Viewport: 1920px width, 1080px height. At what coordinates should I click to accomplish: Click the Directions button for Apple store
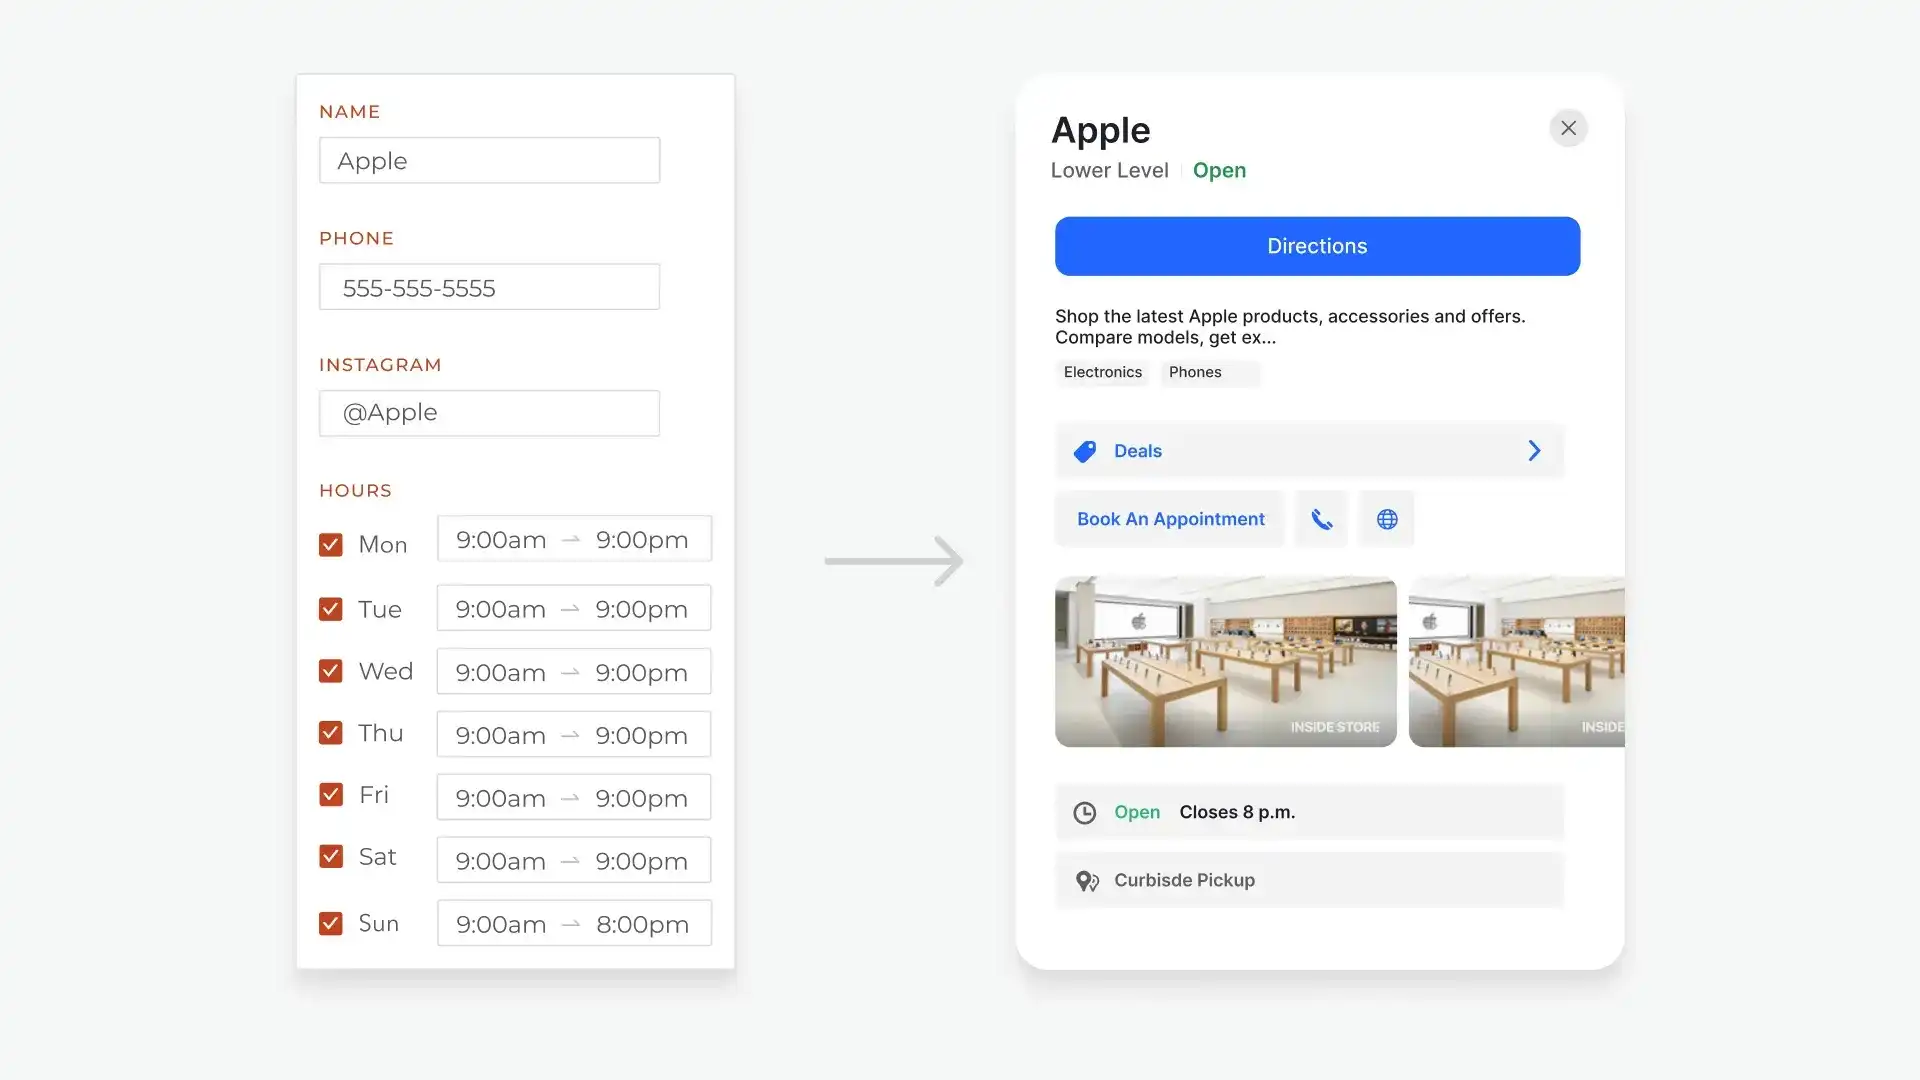click(x=1316, y=245)
